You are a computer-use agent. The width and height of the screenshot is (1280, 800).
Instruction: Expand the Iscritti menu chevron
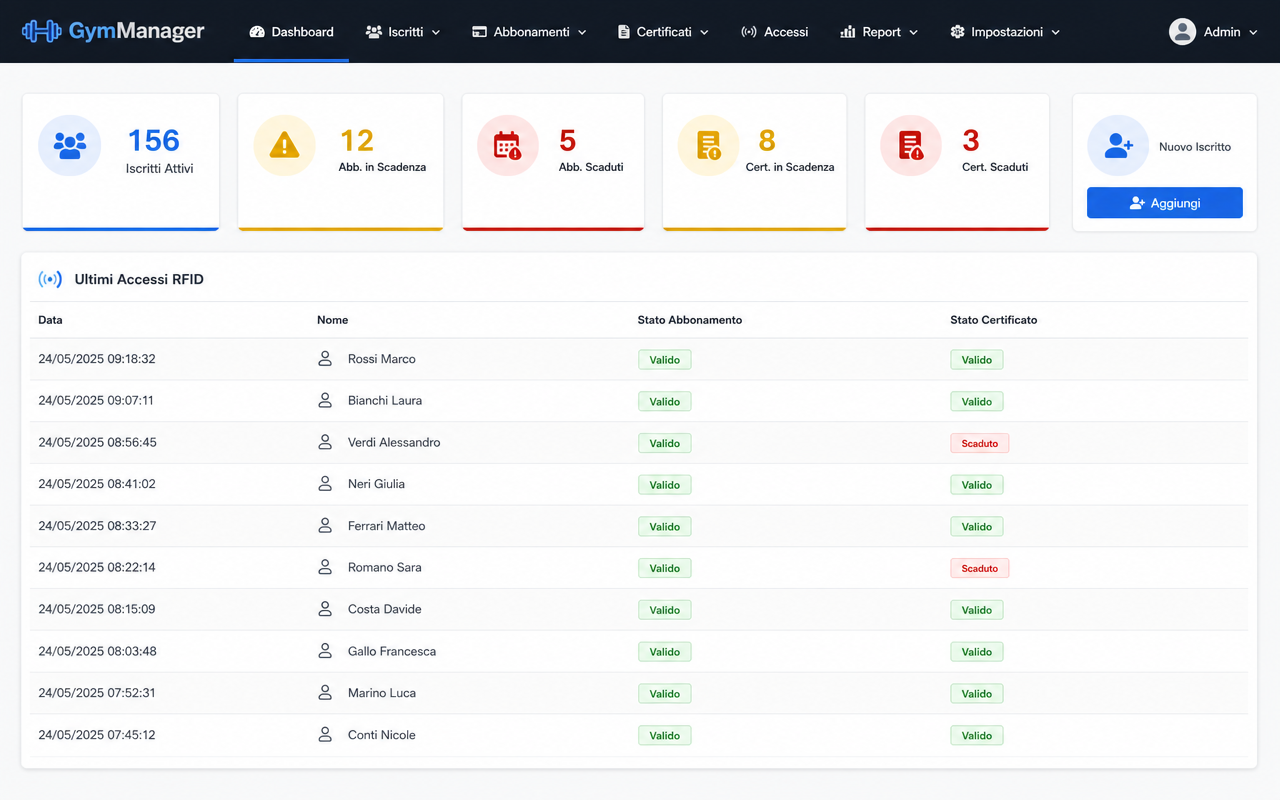pos(436,33)
